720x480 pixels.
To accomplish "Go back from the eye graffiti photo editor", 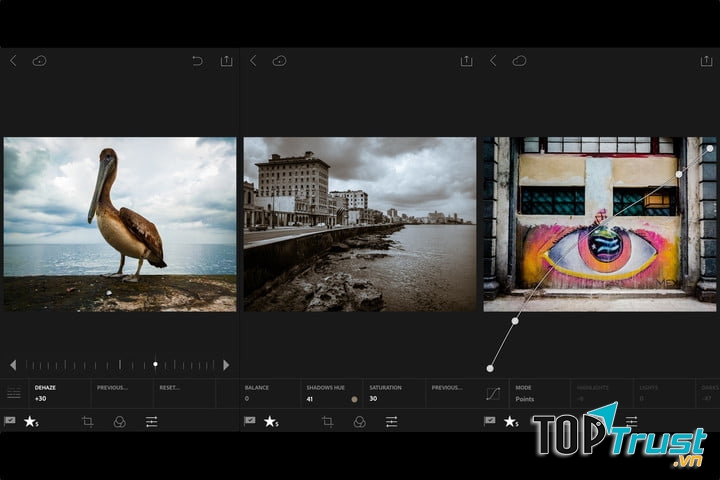I will click(493, 61).
